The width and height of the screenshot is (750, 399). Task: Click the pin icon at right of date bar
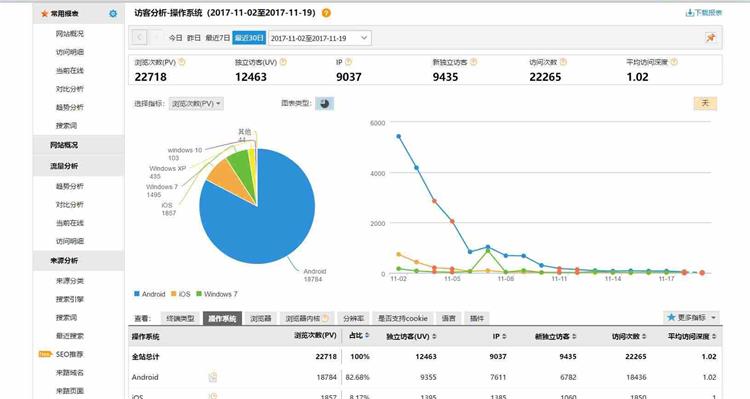(x=710, y=38)
